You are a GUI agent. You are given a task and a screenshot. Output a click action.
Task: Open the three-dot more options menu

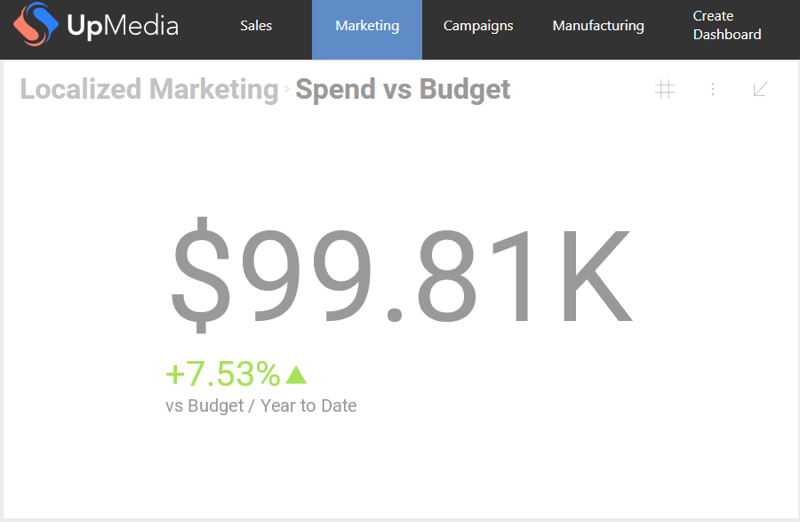click(x=713, y=89)
